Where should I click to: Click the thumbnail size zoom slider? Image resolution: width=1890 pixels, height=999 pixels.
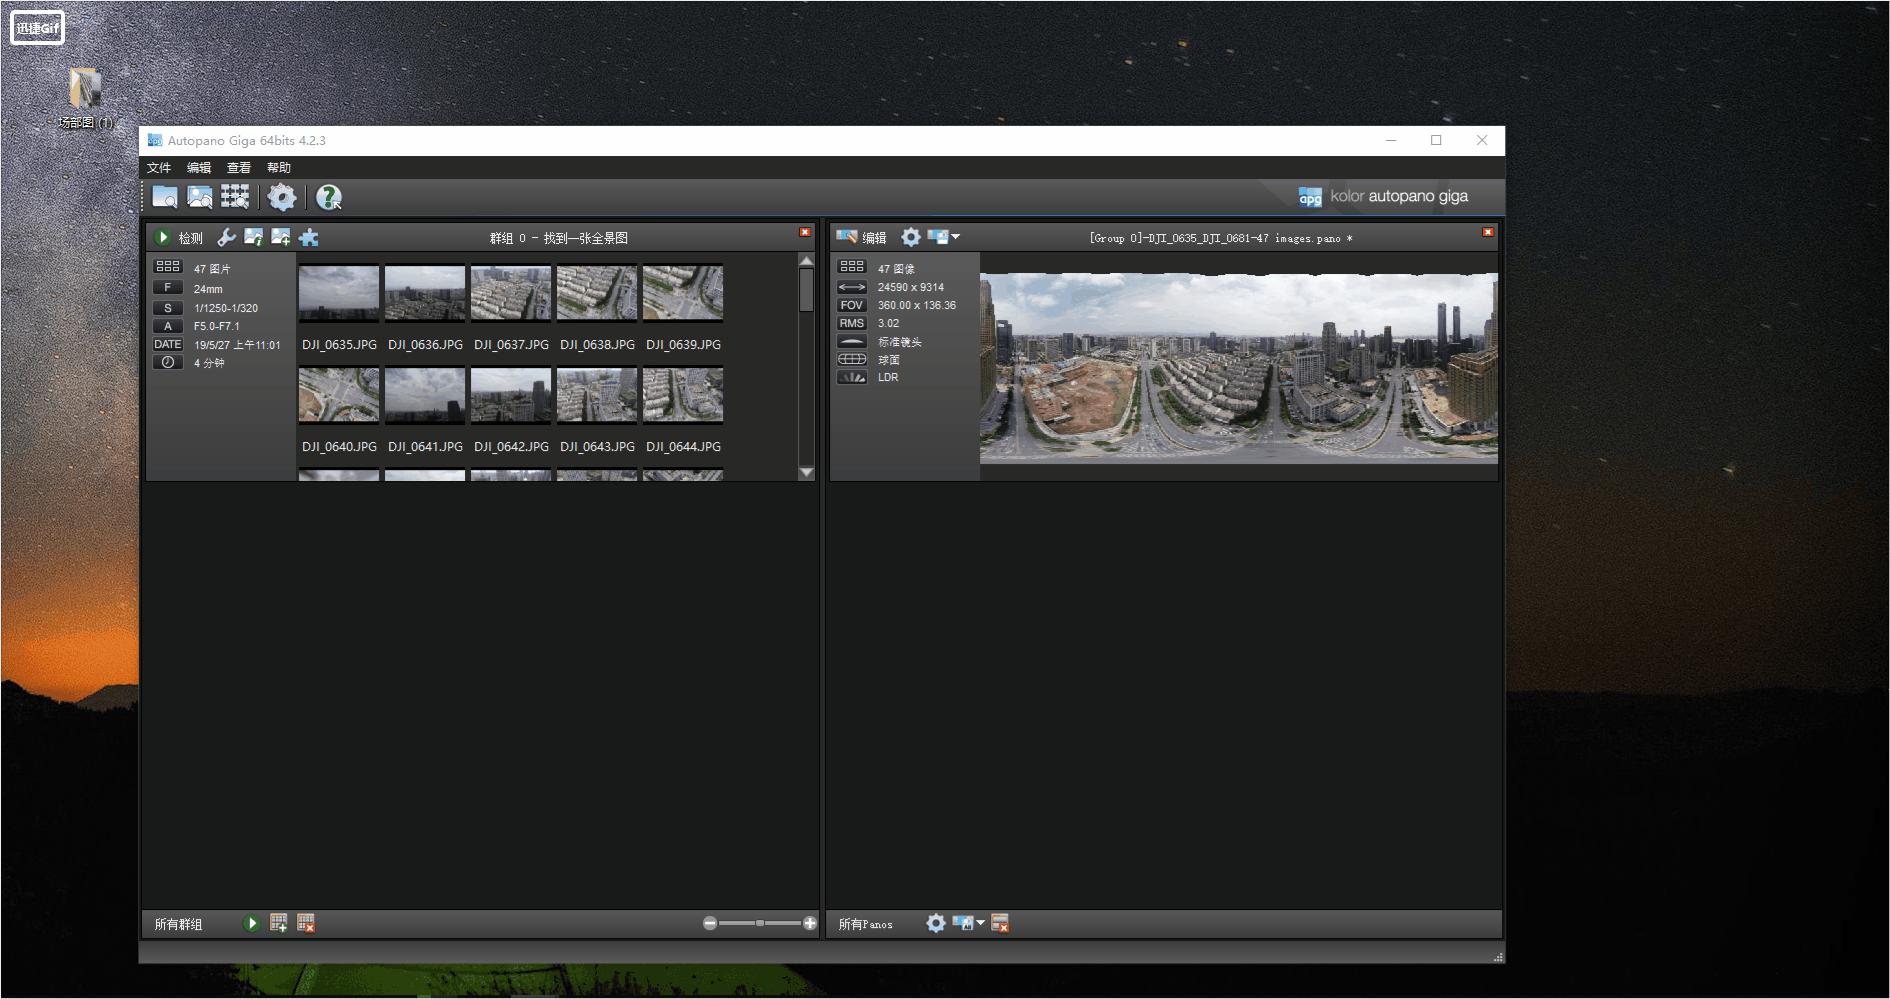coord(760,923)
